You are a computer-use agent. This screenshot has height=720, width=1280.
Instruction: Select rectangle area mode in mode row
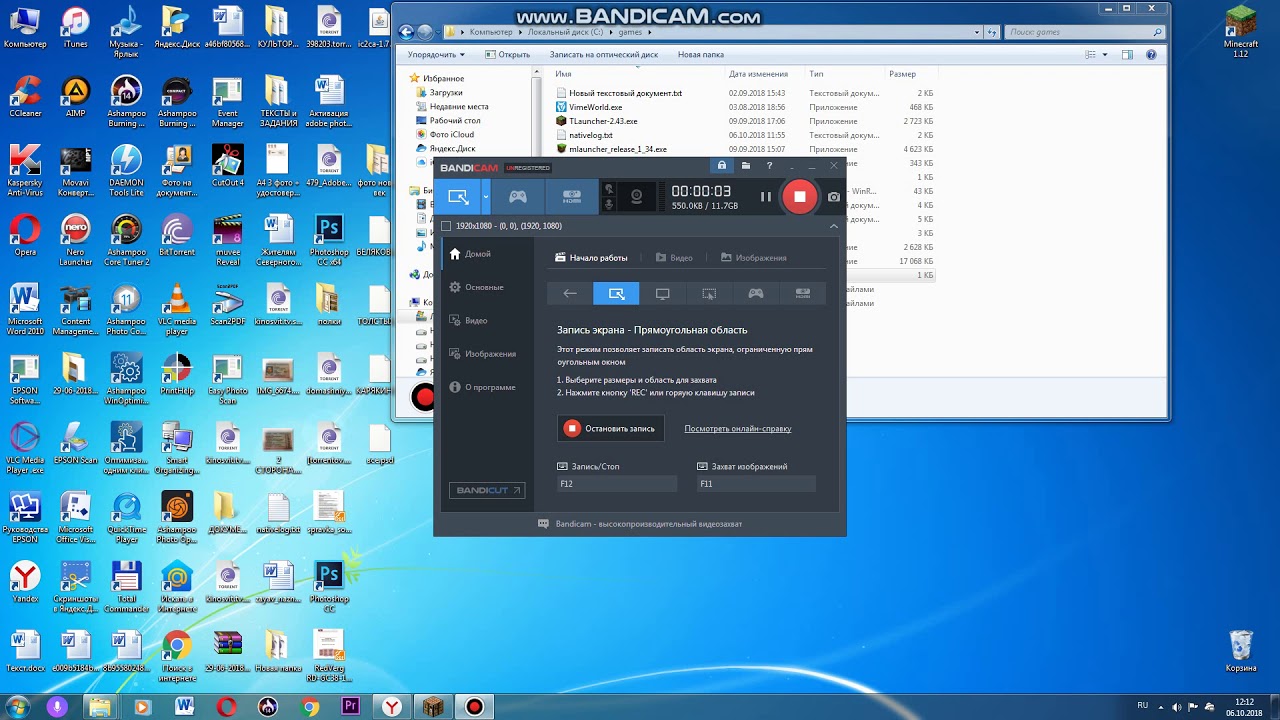click(616, 293)
